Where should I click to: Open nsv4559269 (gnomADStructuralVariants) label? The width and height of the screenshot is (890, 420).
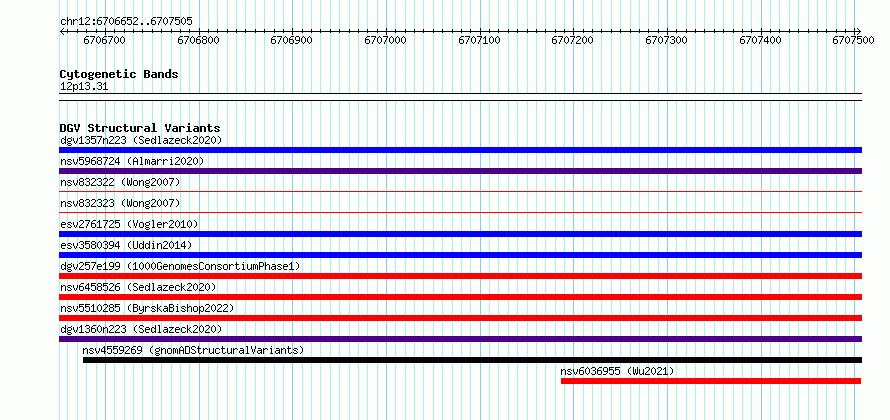(193, 350)
